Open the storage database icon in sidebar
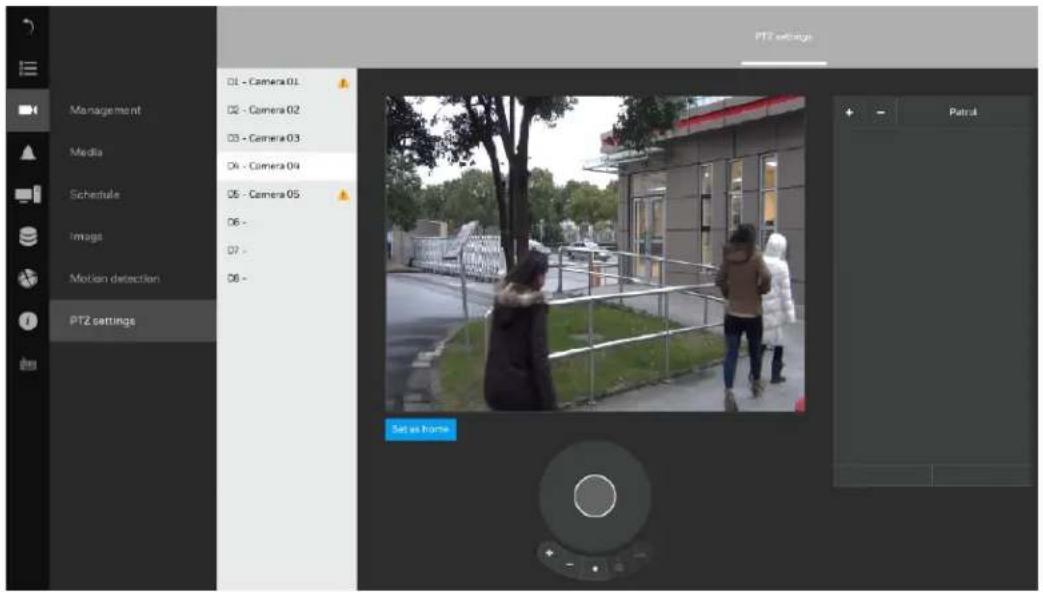This screenshot has width=1043, height=592. tap(28, 236)
